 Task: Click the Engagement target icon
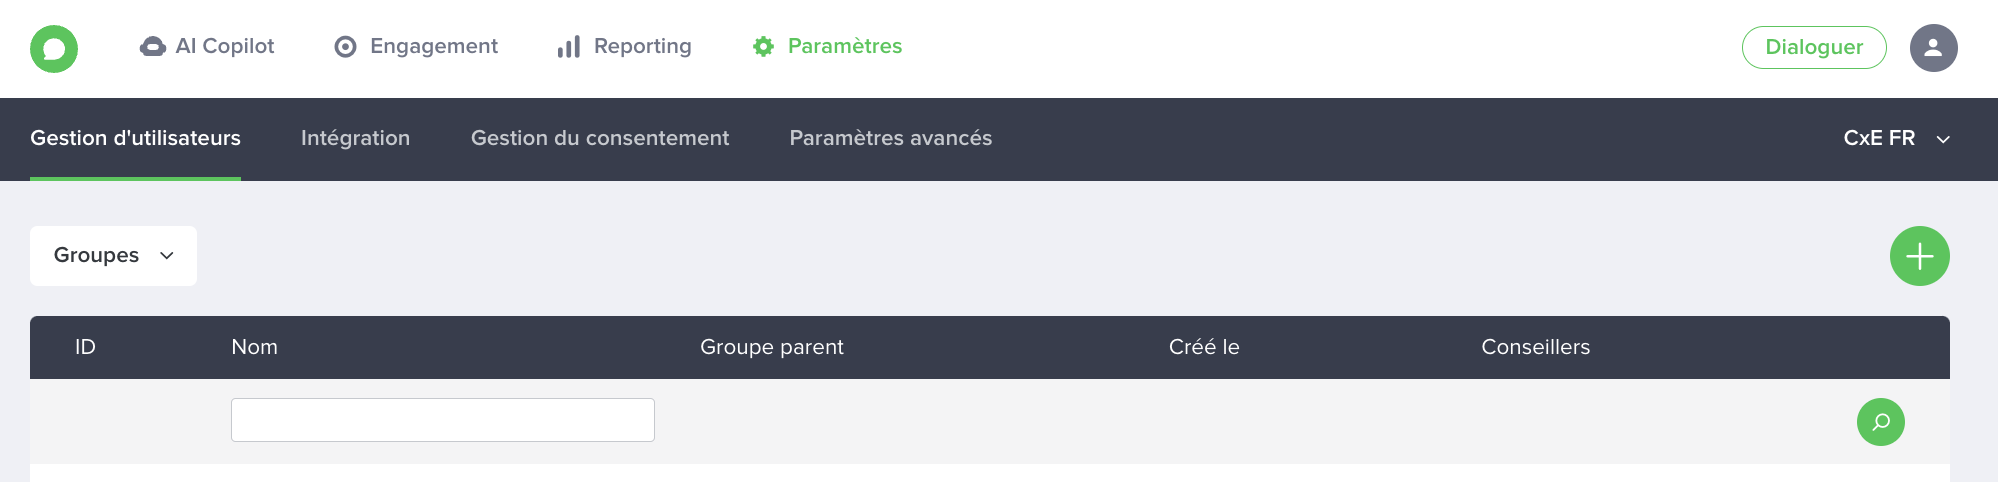point(345,47)
